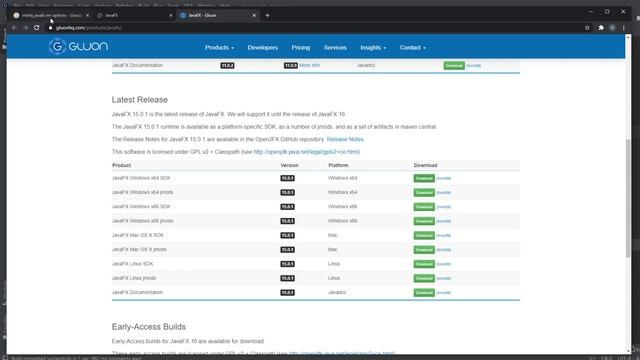This screenshot has height=360, width=640.
Task: Click the Platform column header
Action: pos(338,165)
